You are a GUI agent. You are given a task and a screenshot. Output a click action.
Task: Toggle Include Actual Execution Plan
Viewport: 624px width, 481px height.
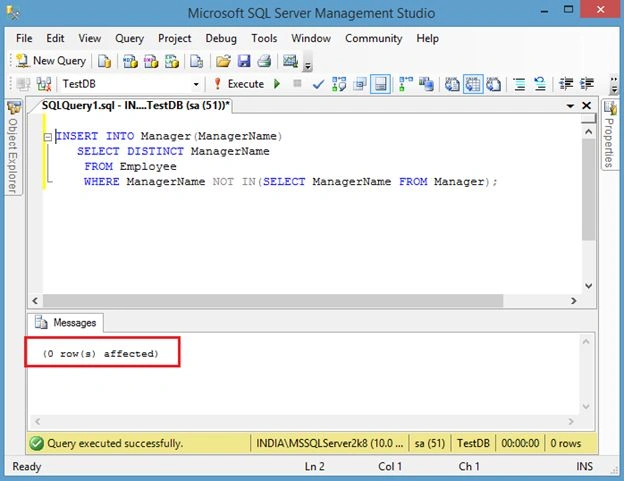point(406,84)
